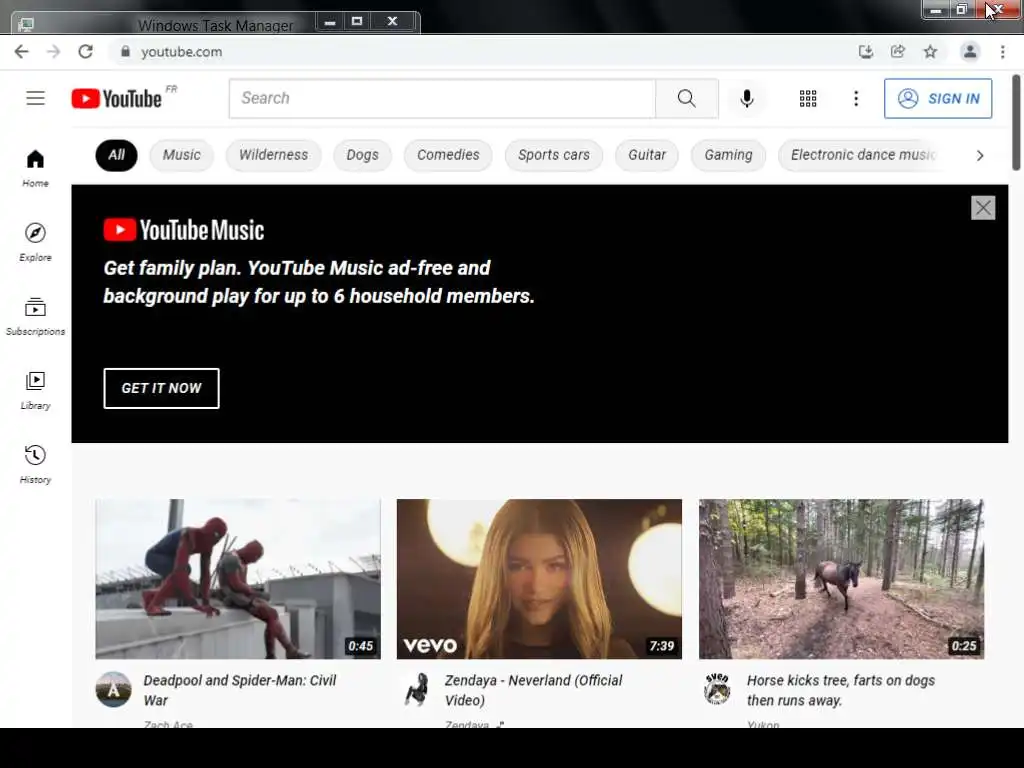This screenshot has width=1024, height=768.
Task: Play the horse in forest thumbnail
Action: click(841, 579)
